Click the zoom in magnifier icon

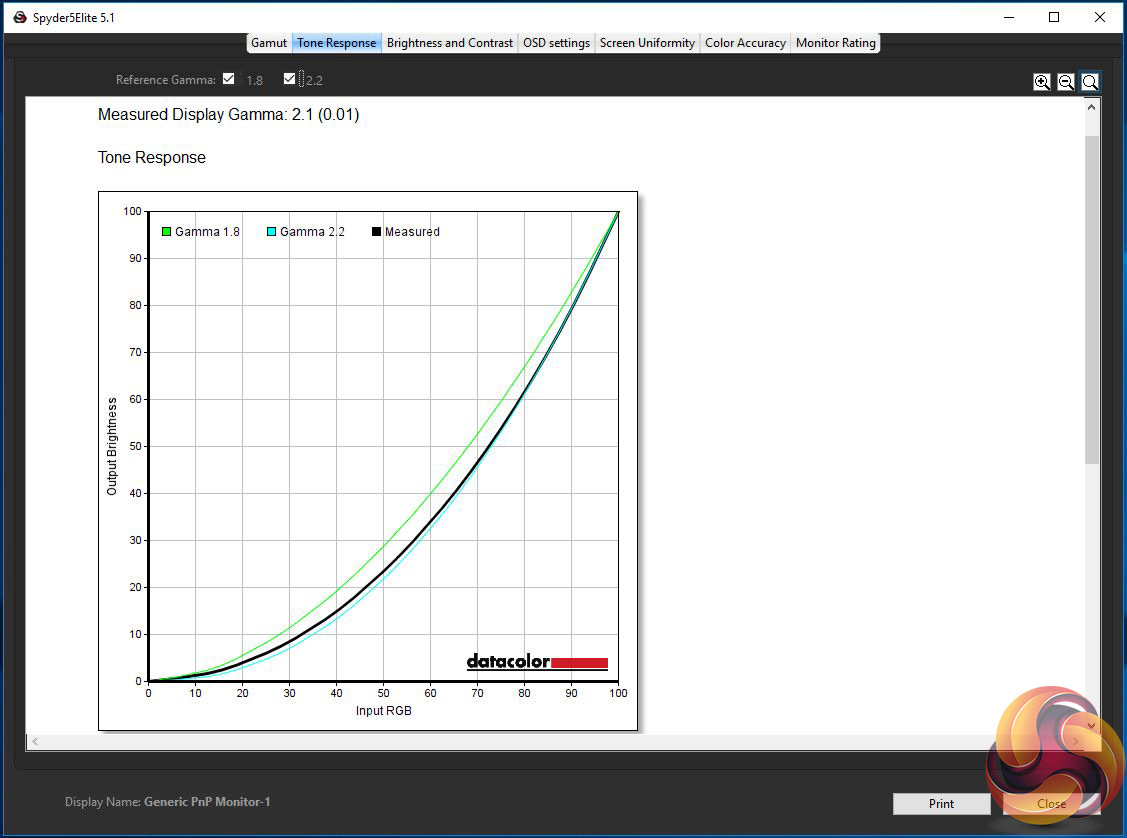[1041, 82]
